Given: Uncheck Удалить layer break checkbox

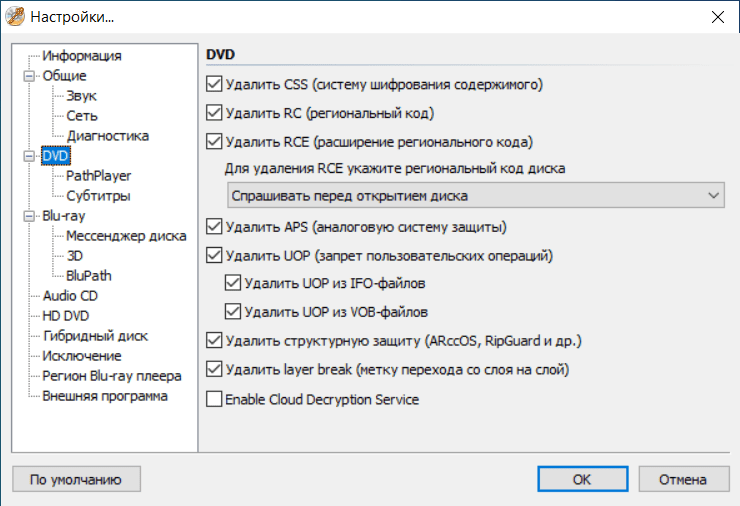Looking at the screenshot, I should (x=213, y=370).
